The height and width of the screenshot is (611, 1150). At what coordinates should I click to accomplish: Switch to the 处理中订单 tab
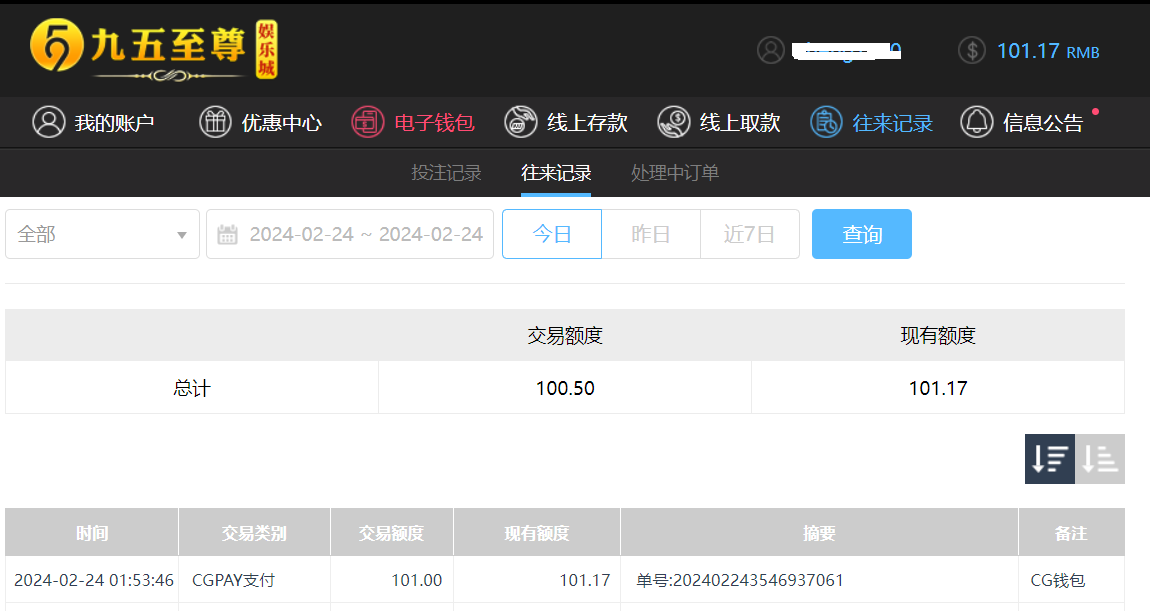pos(675,172)
